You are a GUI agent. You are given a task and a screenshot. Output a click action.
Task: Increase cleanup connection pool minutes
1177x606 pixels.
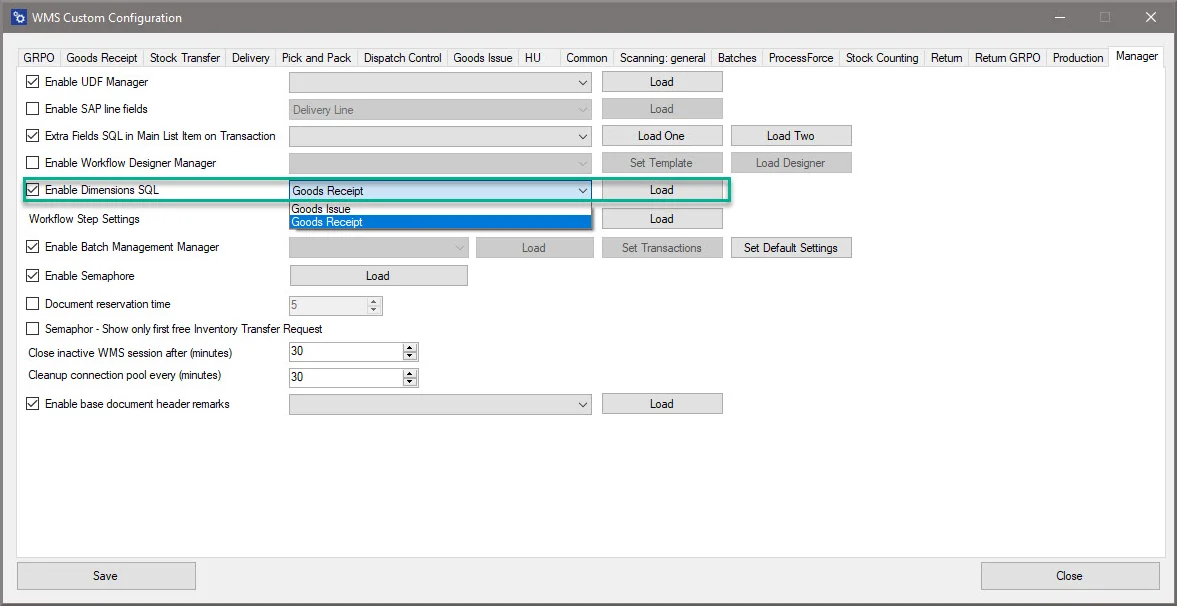click(410, 372)
